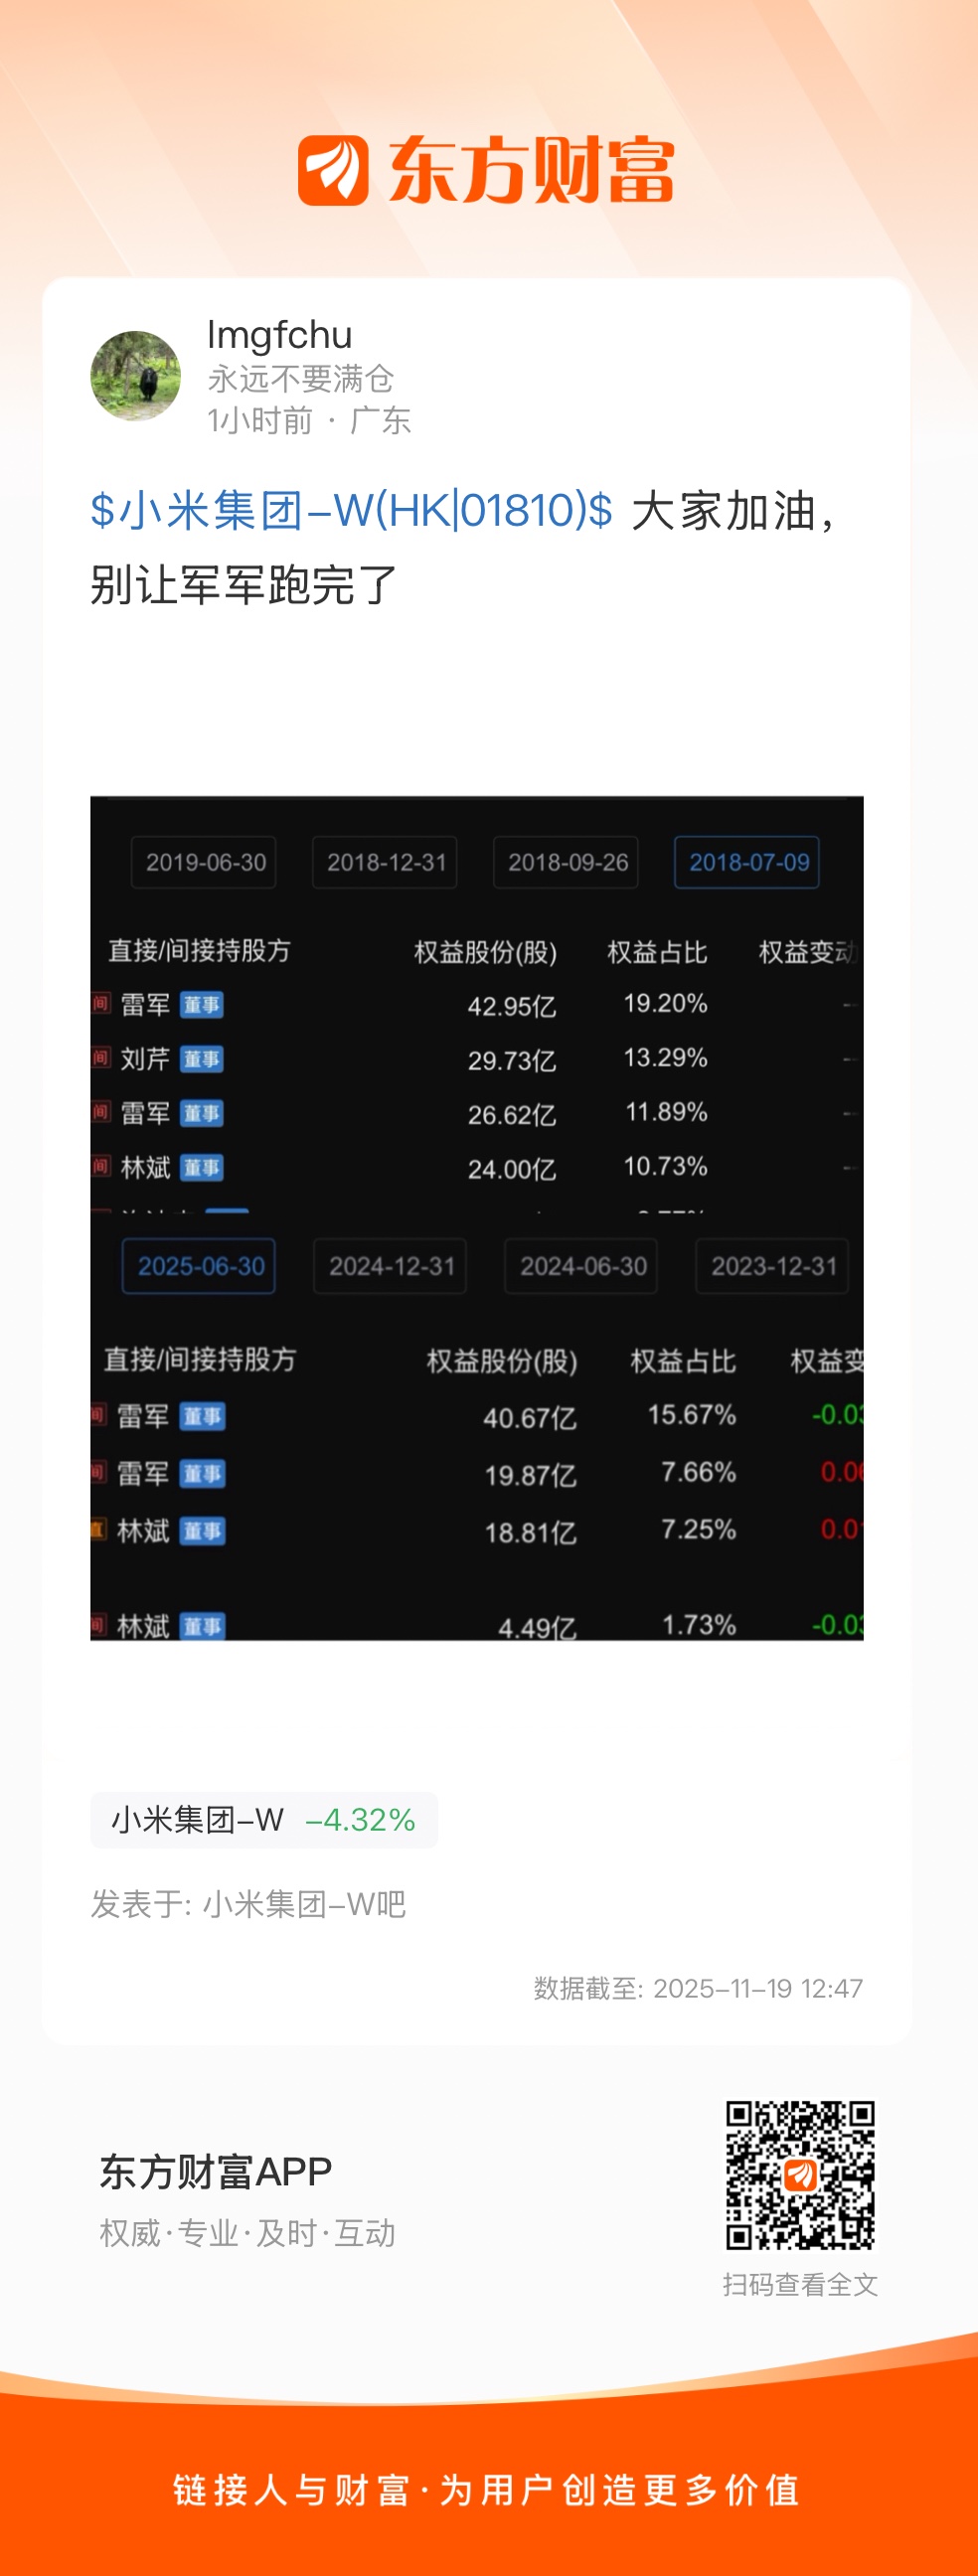This screenshot has height=2576, width=978.
Task: Click the 13.29% stake value
Action: [666, 1057]
